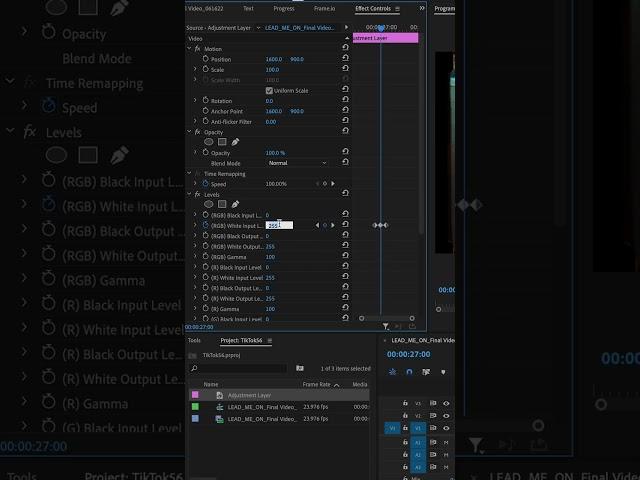Screen dimensions: 640x480
Task: Create ellipse mask under Levels in Effect Controls
Action: pos(209,204)
